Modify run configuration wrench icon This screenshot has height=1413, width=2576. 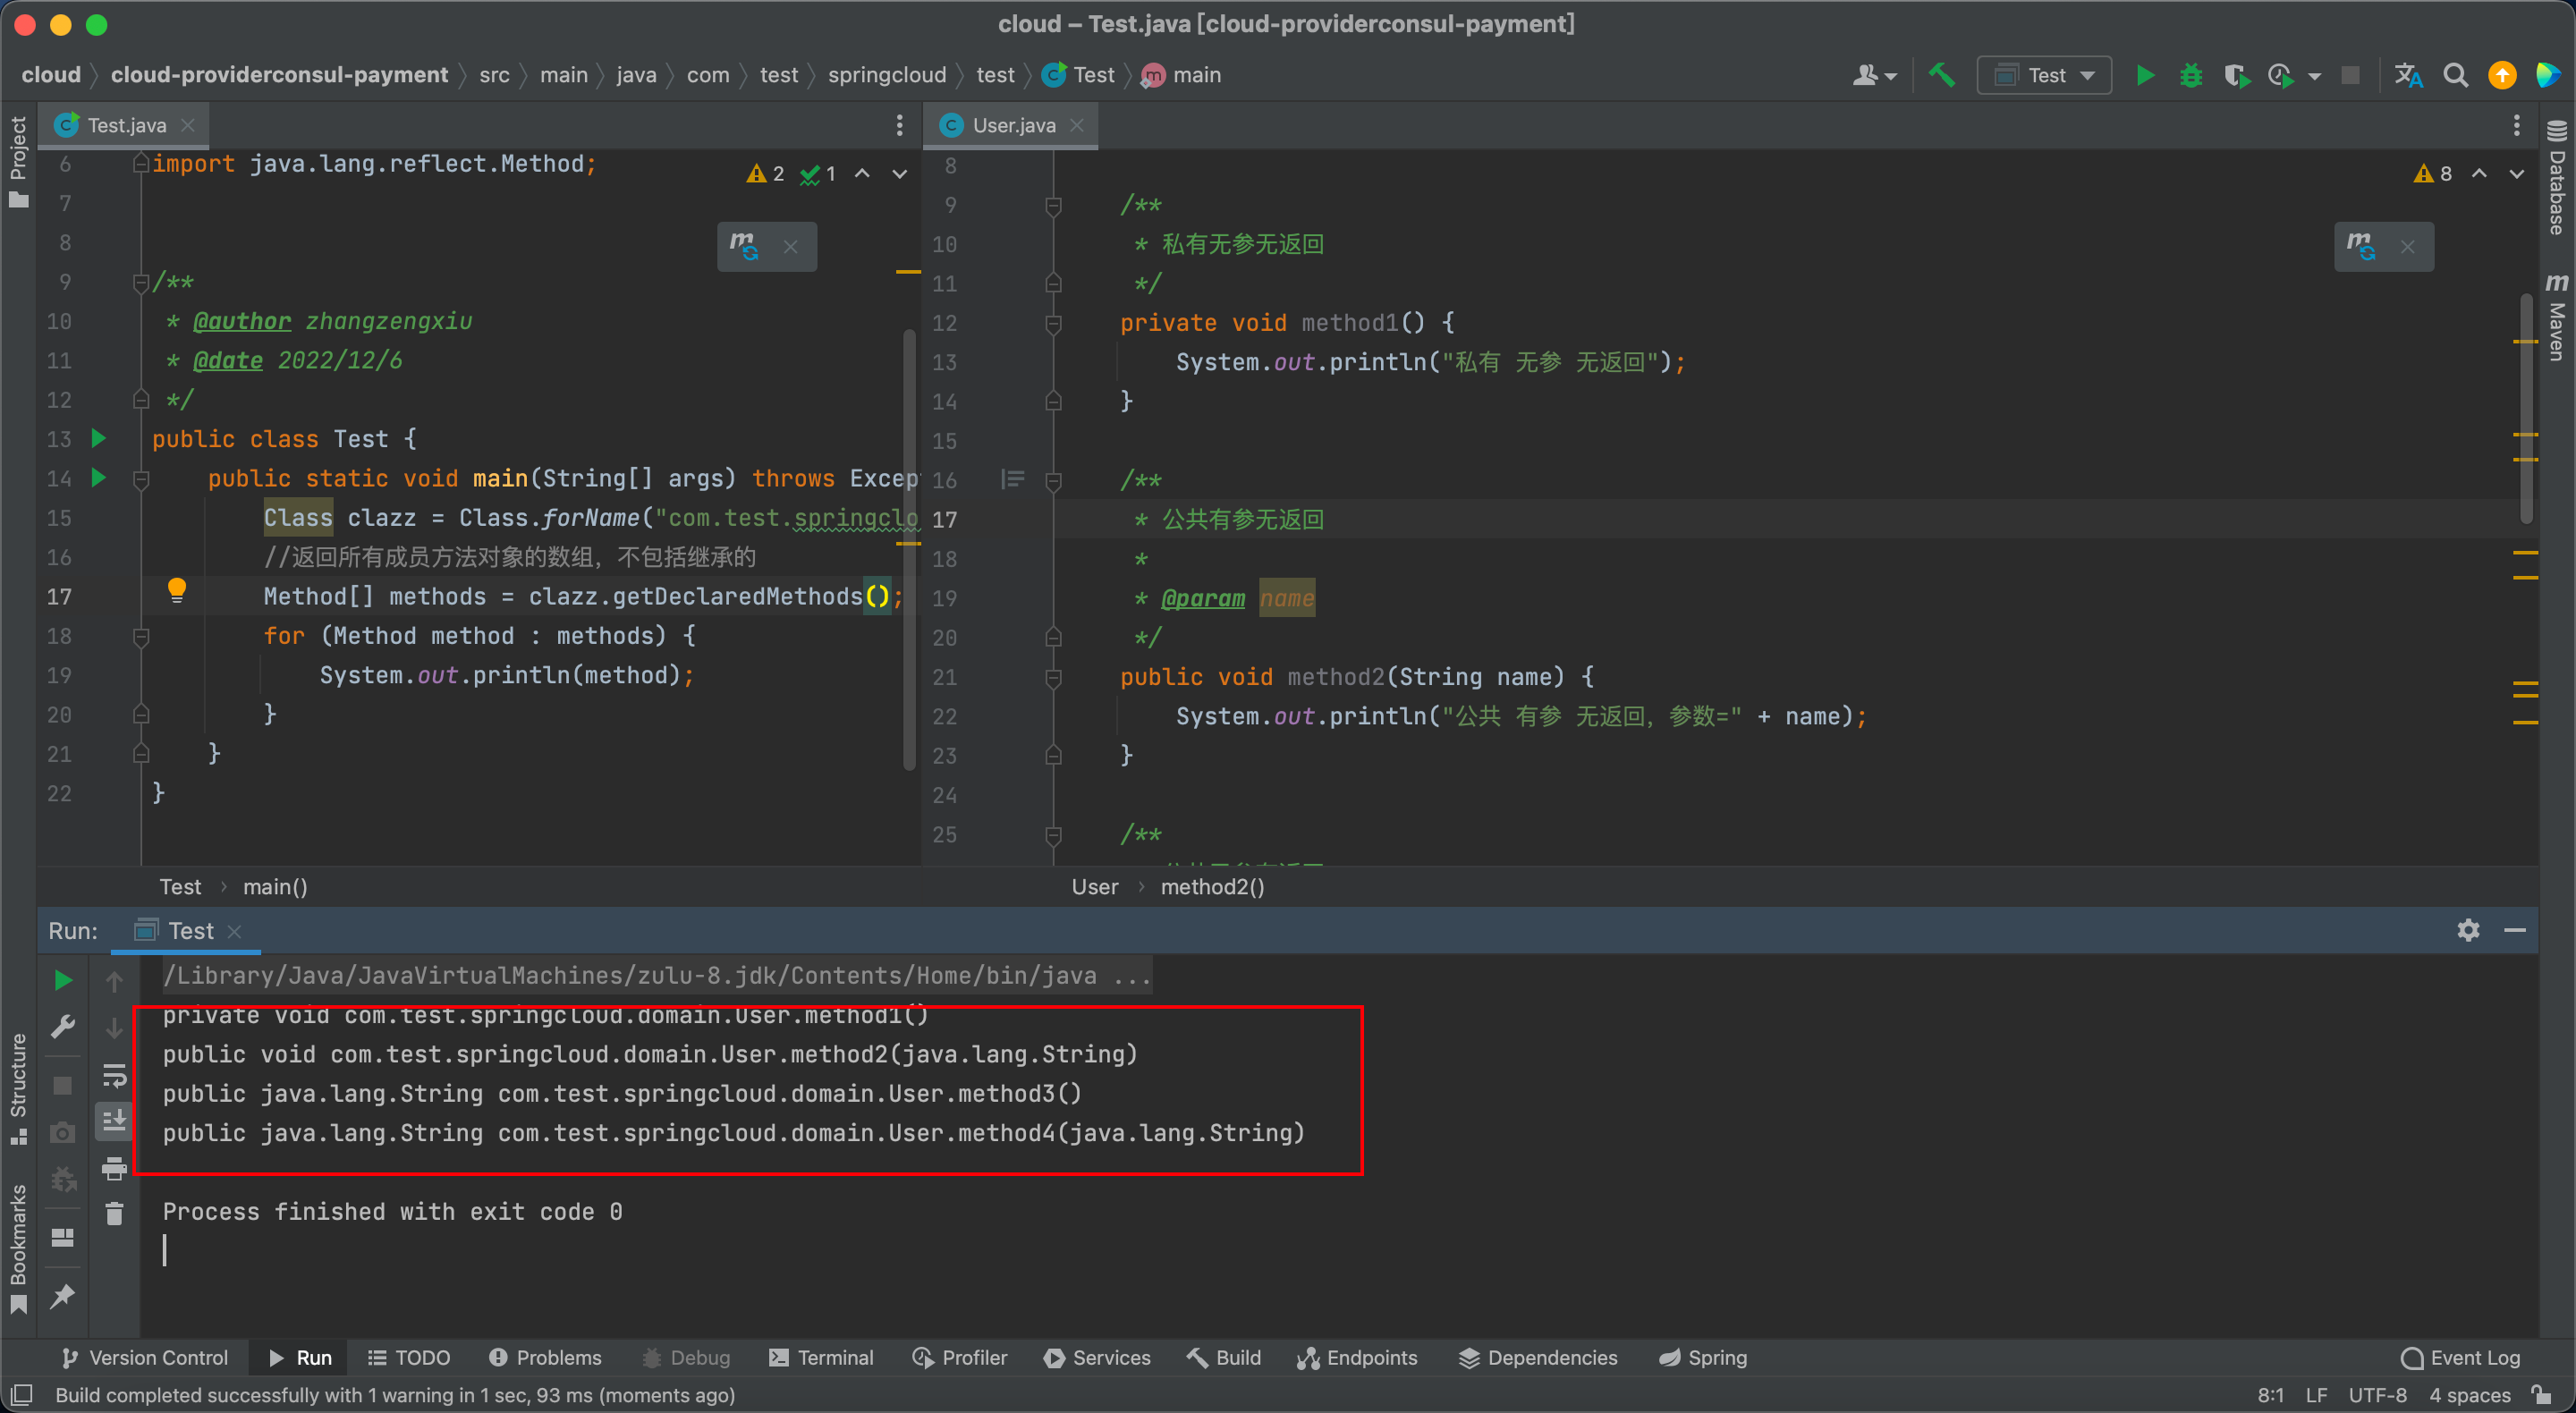62,1027
